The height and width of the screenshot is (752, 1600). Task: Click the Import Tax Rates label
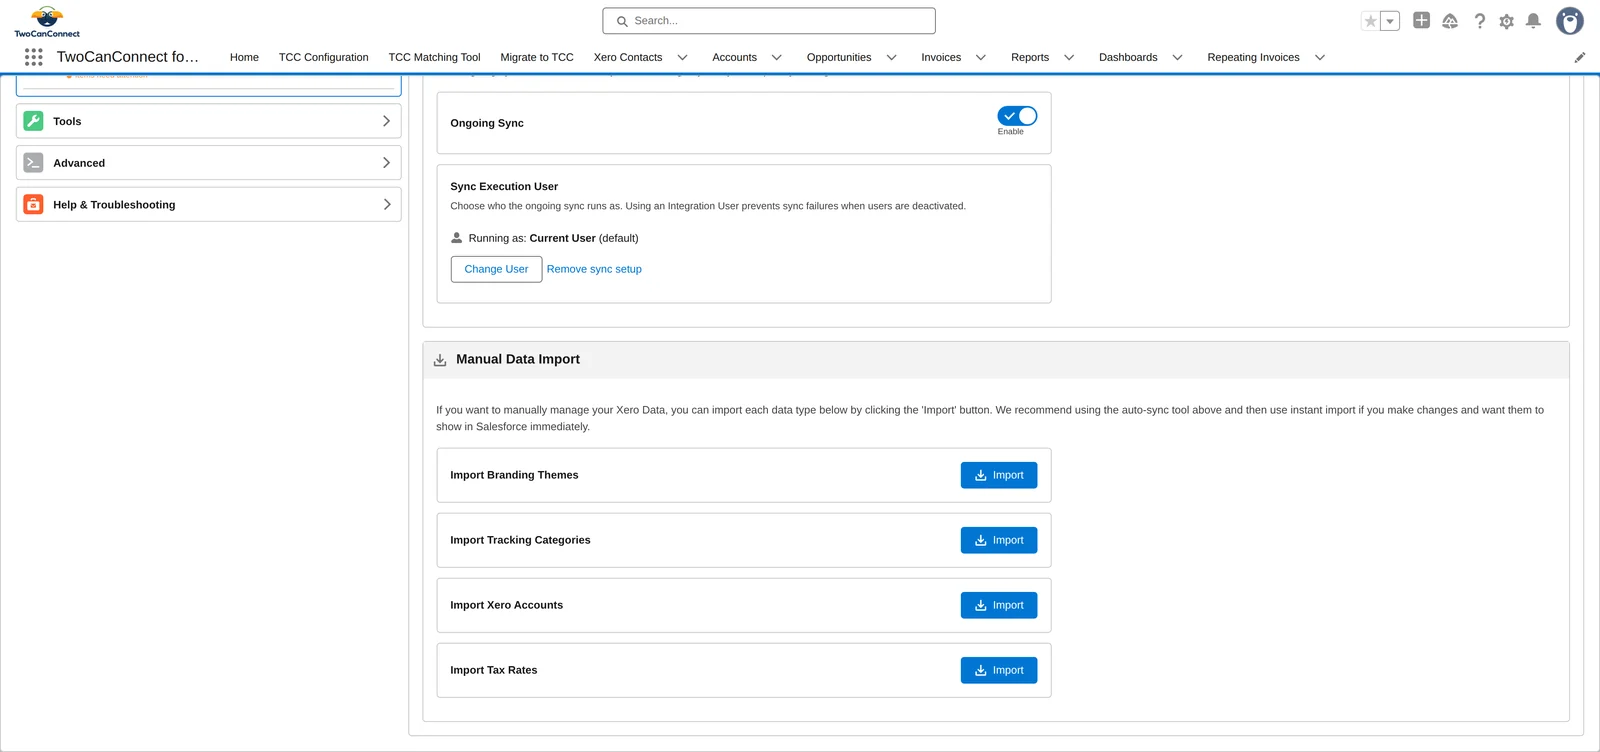click(494, 670)
